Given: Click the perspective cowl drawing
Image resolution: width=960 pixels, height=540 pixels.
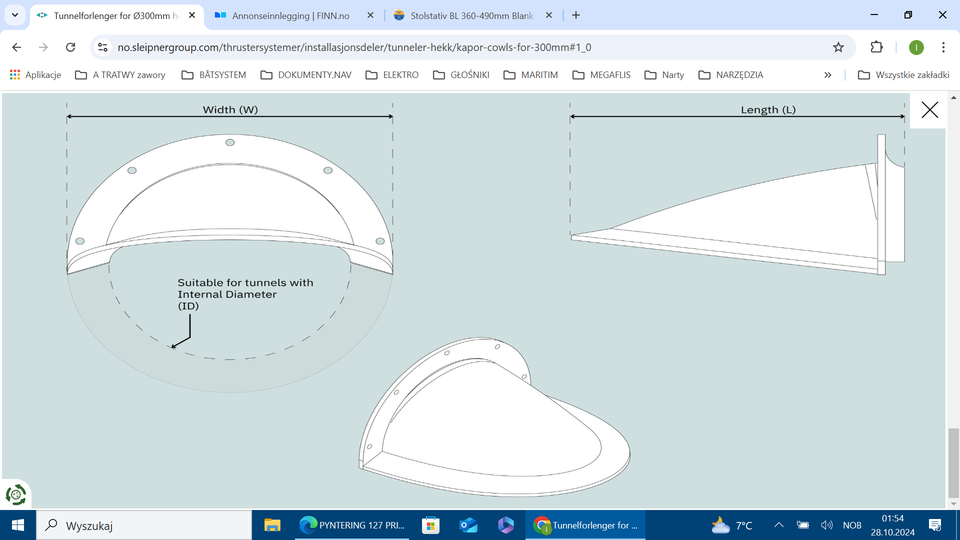Looking at the screenshot, I should tap(493, 418).
